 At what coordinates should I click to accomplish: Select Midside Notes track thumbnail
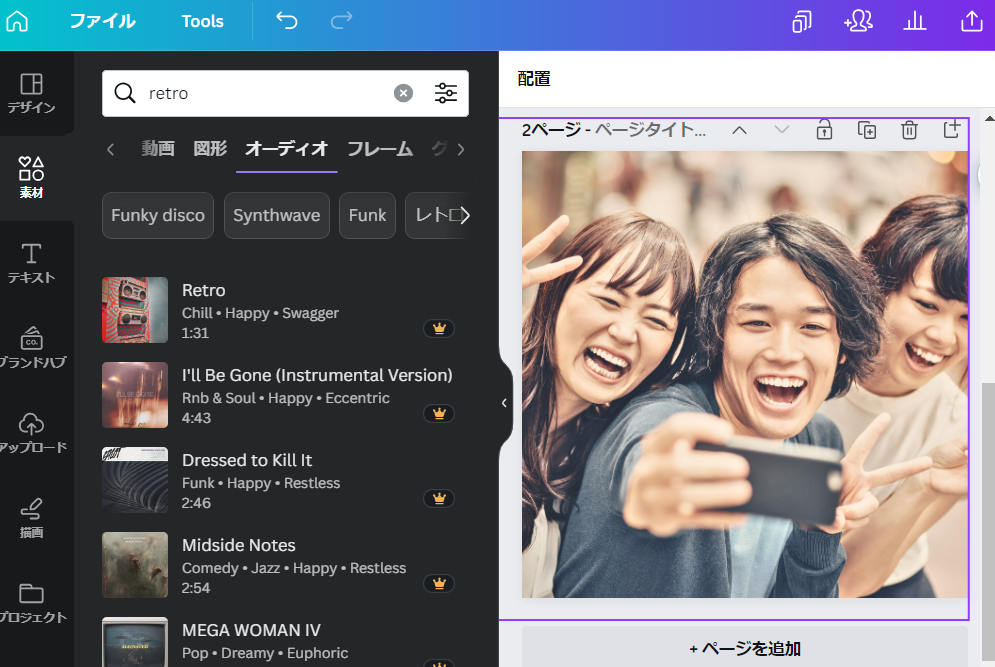coord(135,565)
